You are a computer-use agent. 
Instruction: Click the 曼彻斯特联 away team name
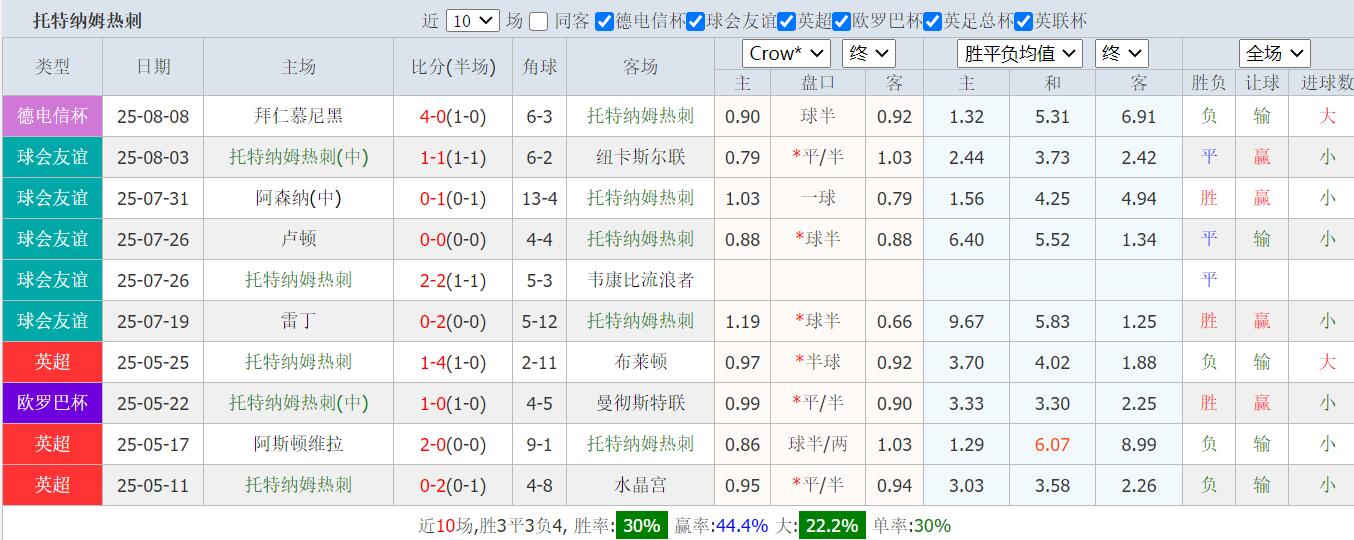coord(640,403)
